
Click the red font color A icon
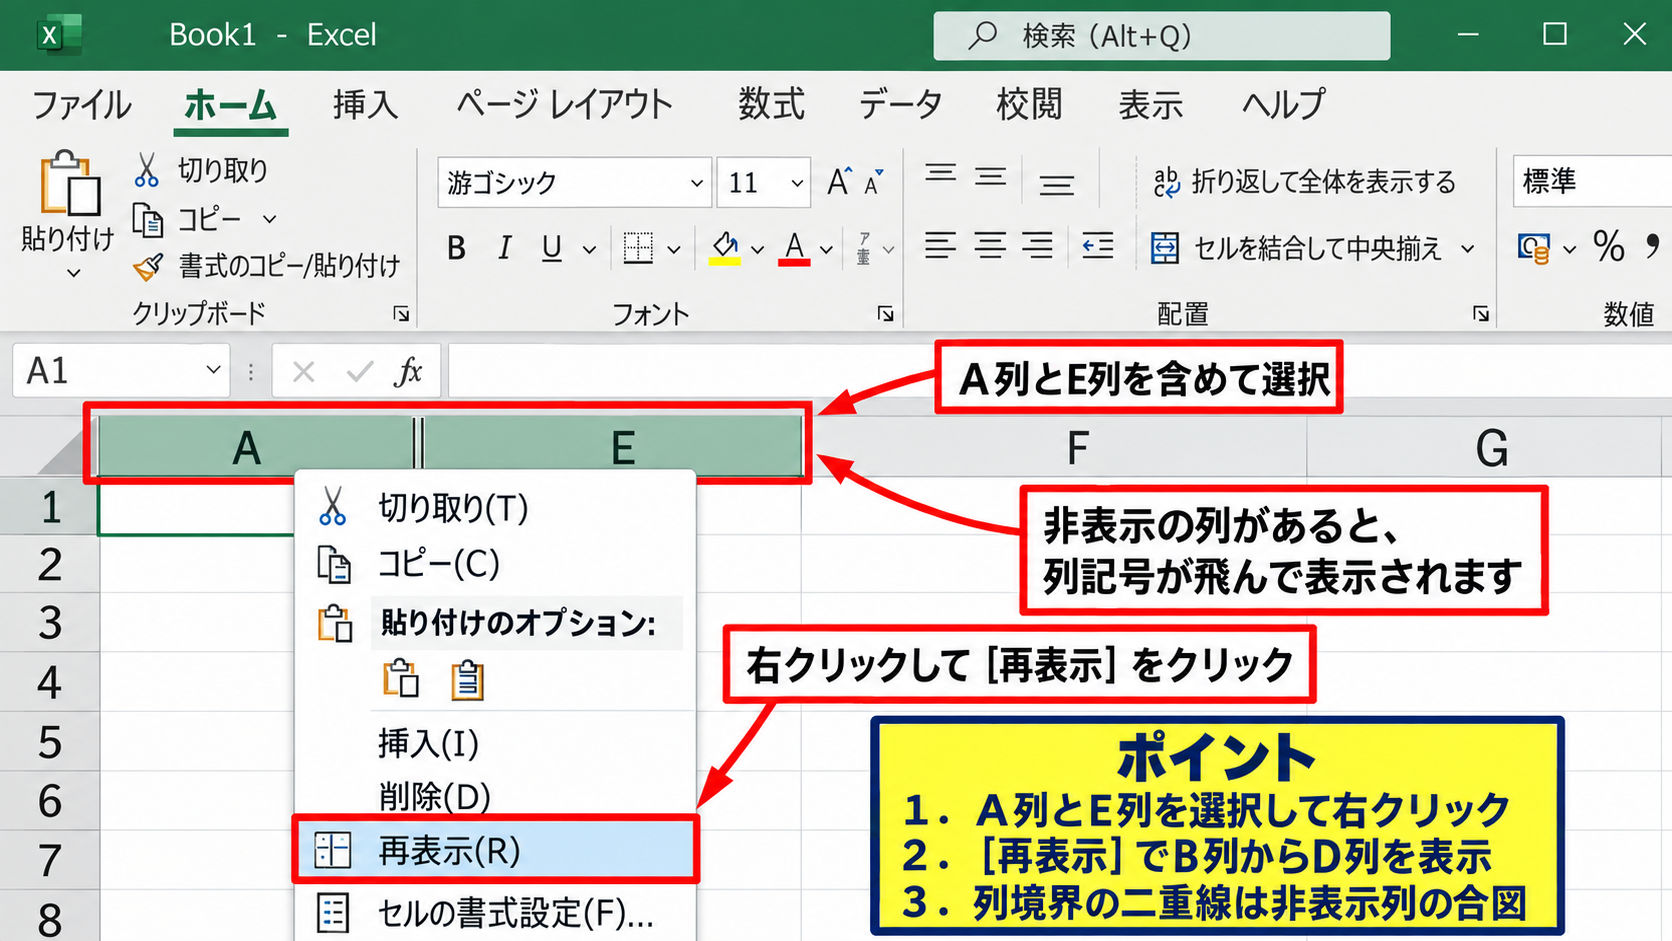[795, 248]
